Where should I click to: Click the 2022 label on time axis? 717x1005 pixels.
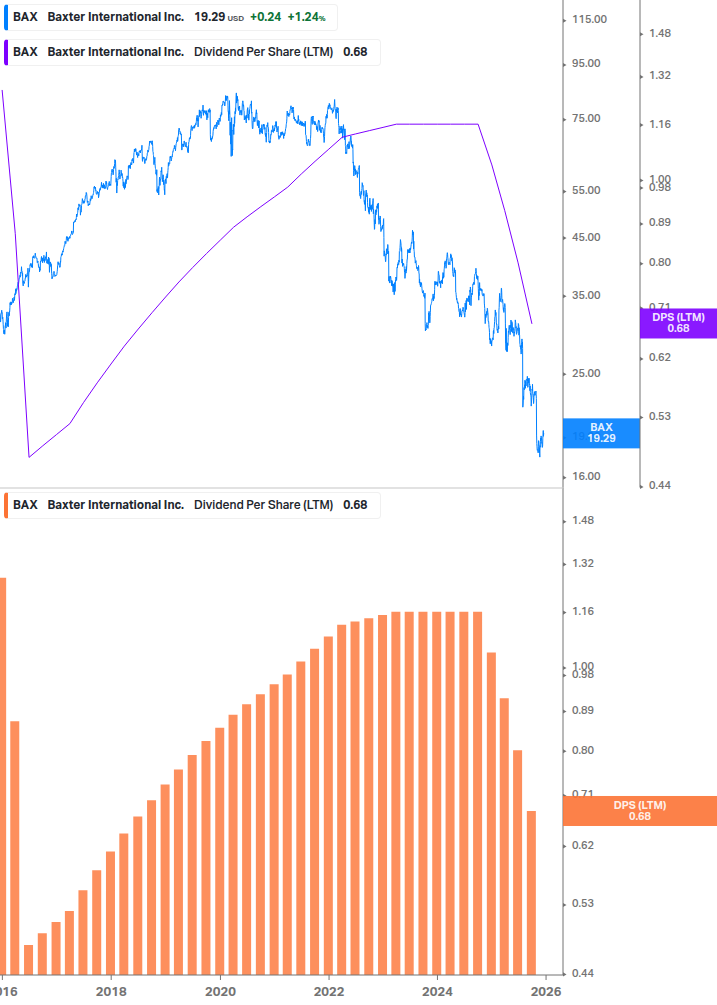[x=329, y=992]
